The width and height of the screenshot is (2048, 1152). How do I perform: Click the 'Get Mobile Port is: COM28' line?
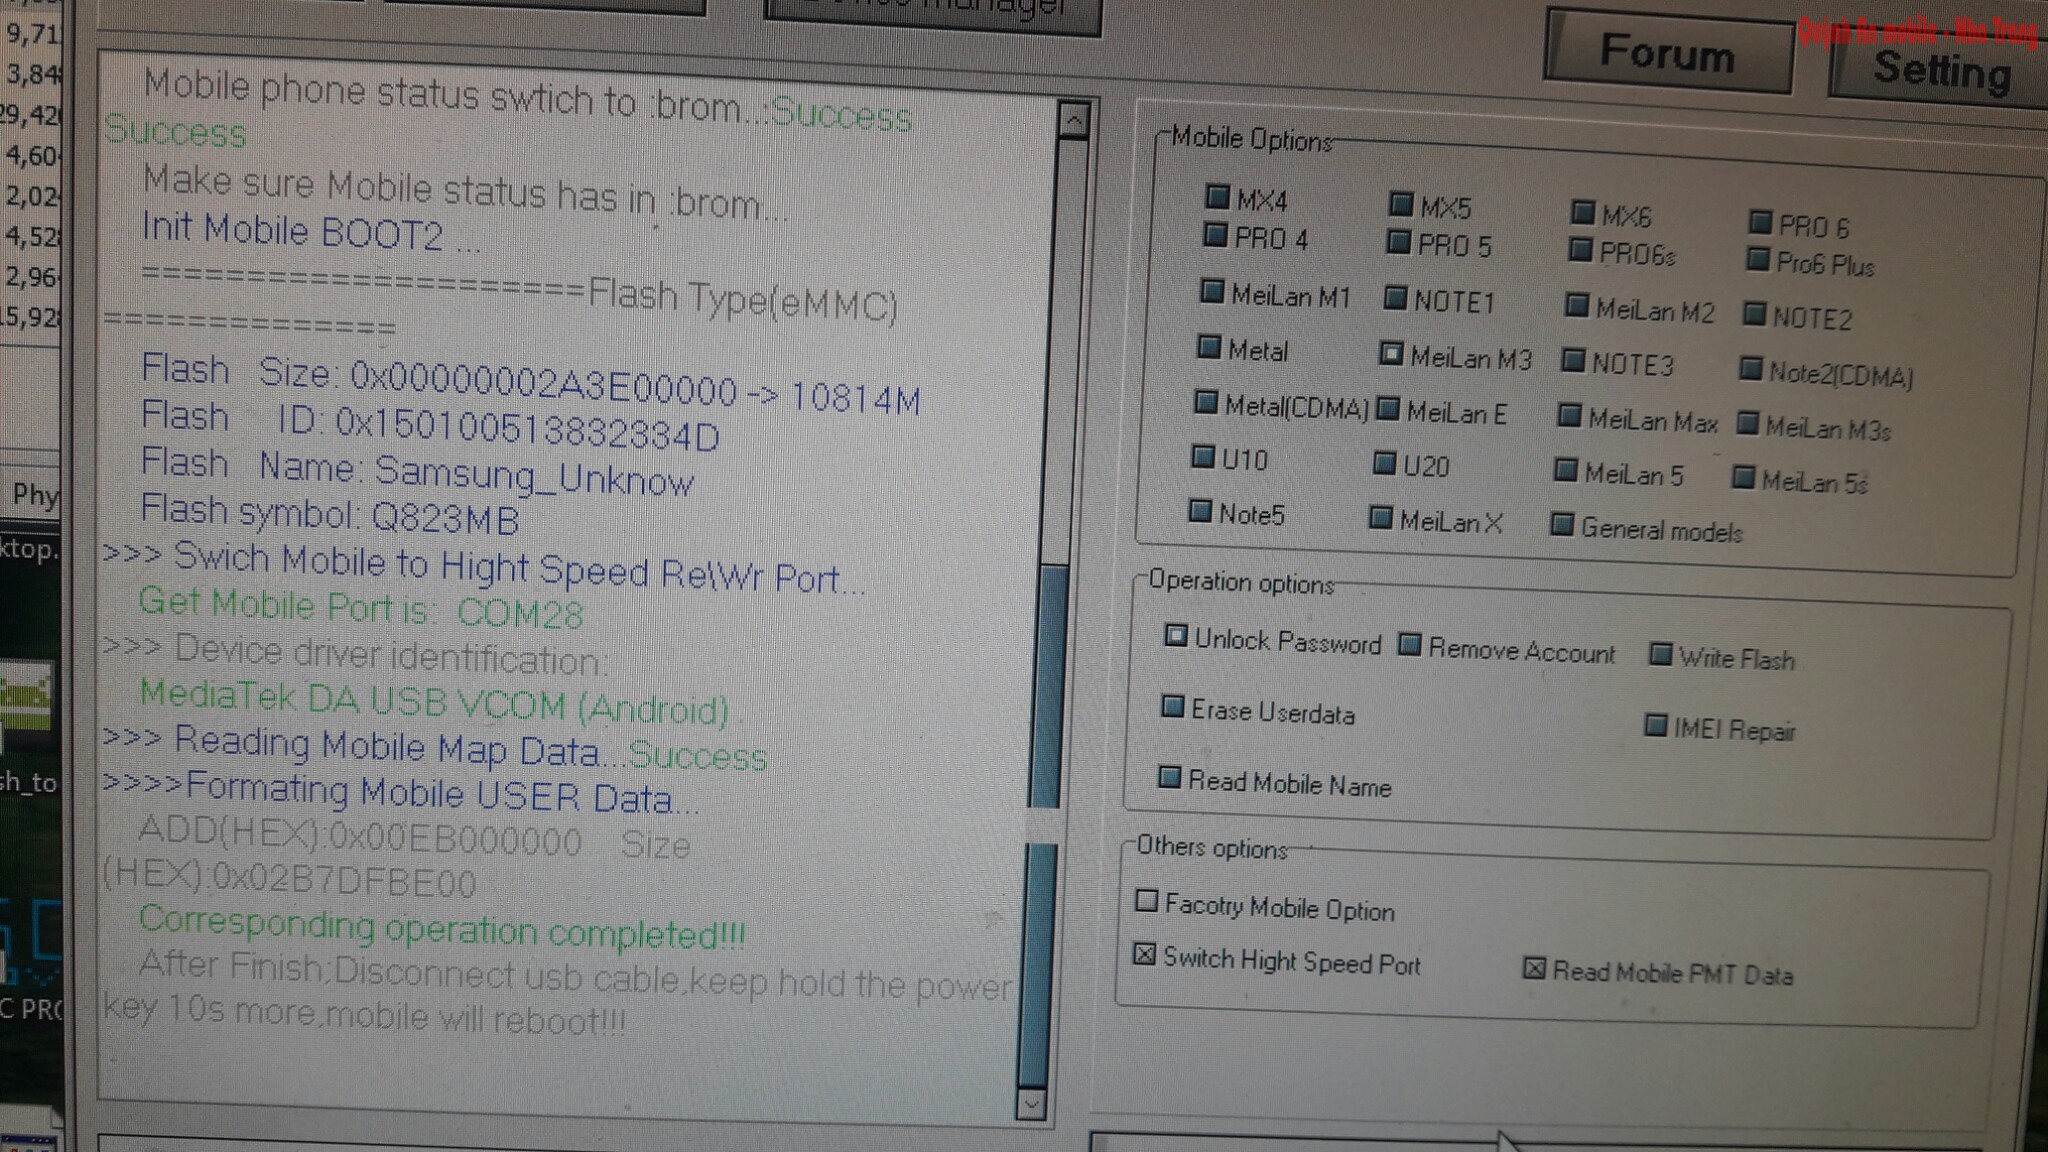[x=360, y=607]
